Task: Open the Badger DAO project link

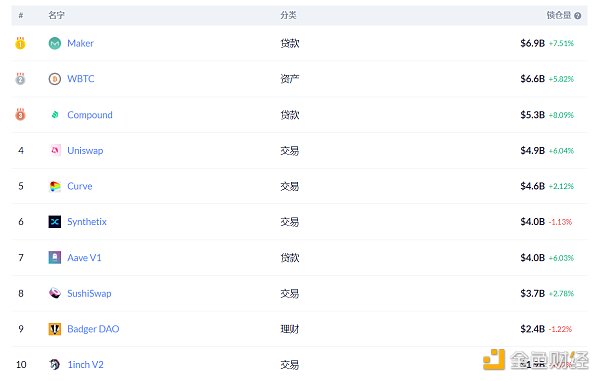Action: tap(93, 329)
